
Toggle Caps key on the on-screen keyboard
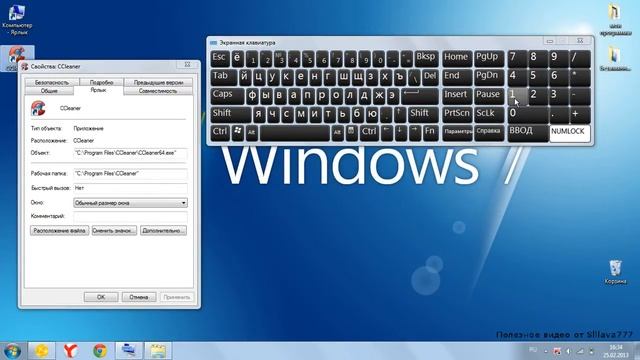227,96
